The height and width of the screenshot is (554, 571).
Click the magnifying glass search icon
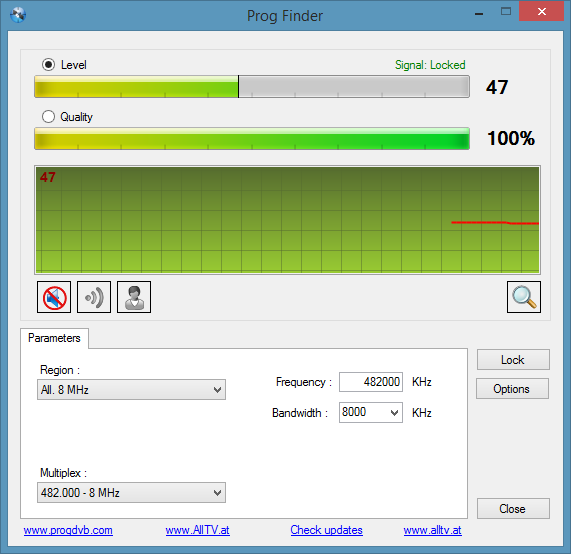(x=524, y=297)
